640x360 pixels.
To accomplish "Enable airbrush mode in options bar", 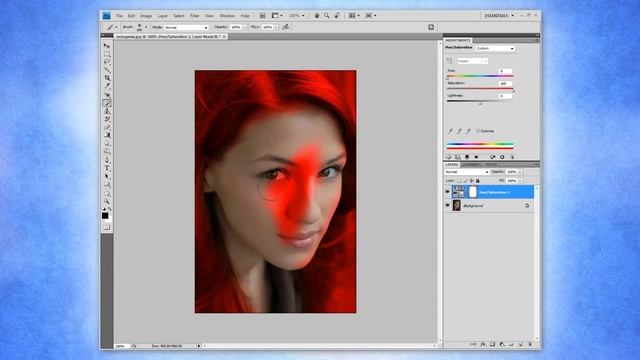I will point(286,27).
